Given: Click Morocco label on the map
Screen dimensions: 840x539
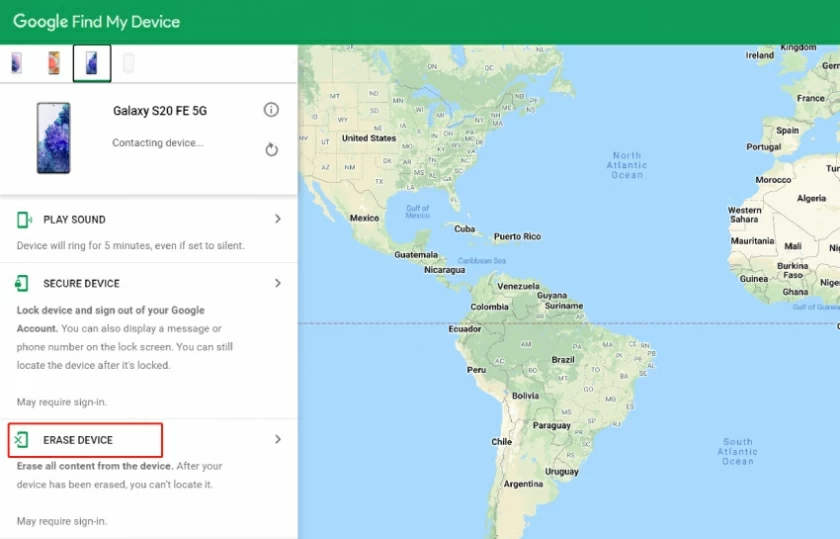Looking at the screenshot, I should pos(773,180).
